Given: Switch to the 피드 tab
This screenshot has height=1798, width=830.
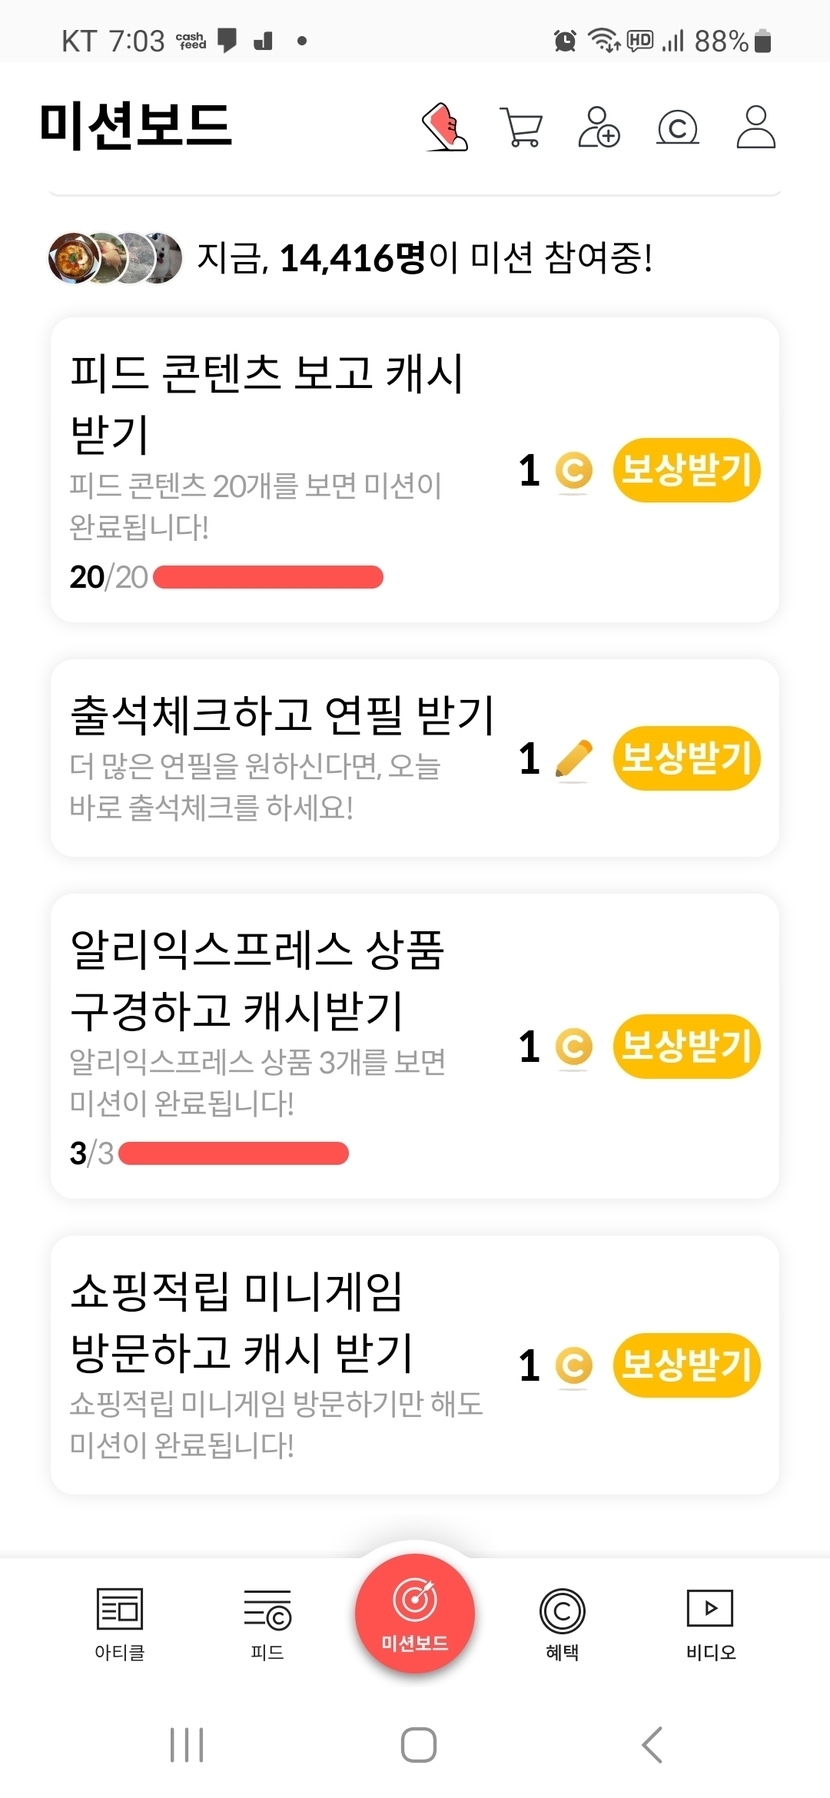Looking at the screenshot, I should click(x=267, y=1624).
